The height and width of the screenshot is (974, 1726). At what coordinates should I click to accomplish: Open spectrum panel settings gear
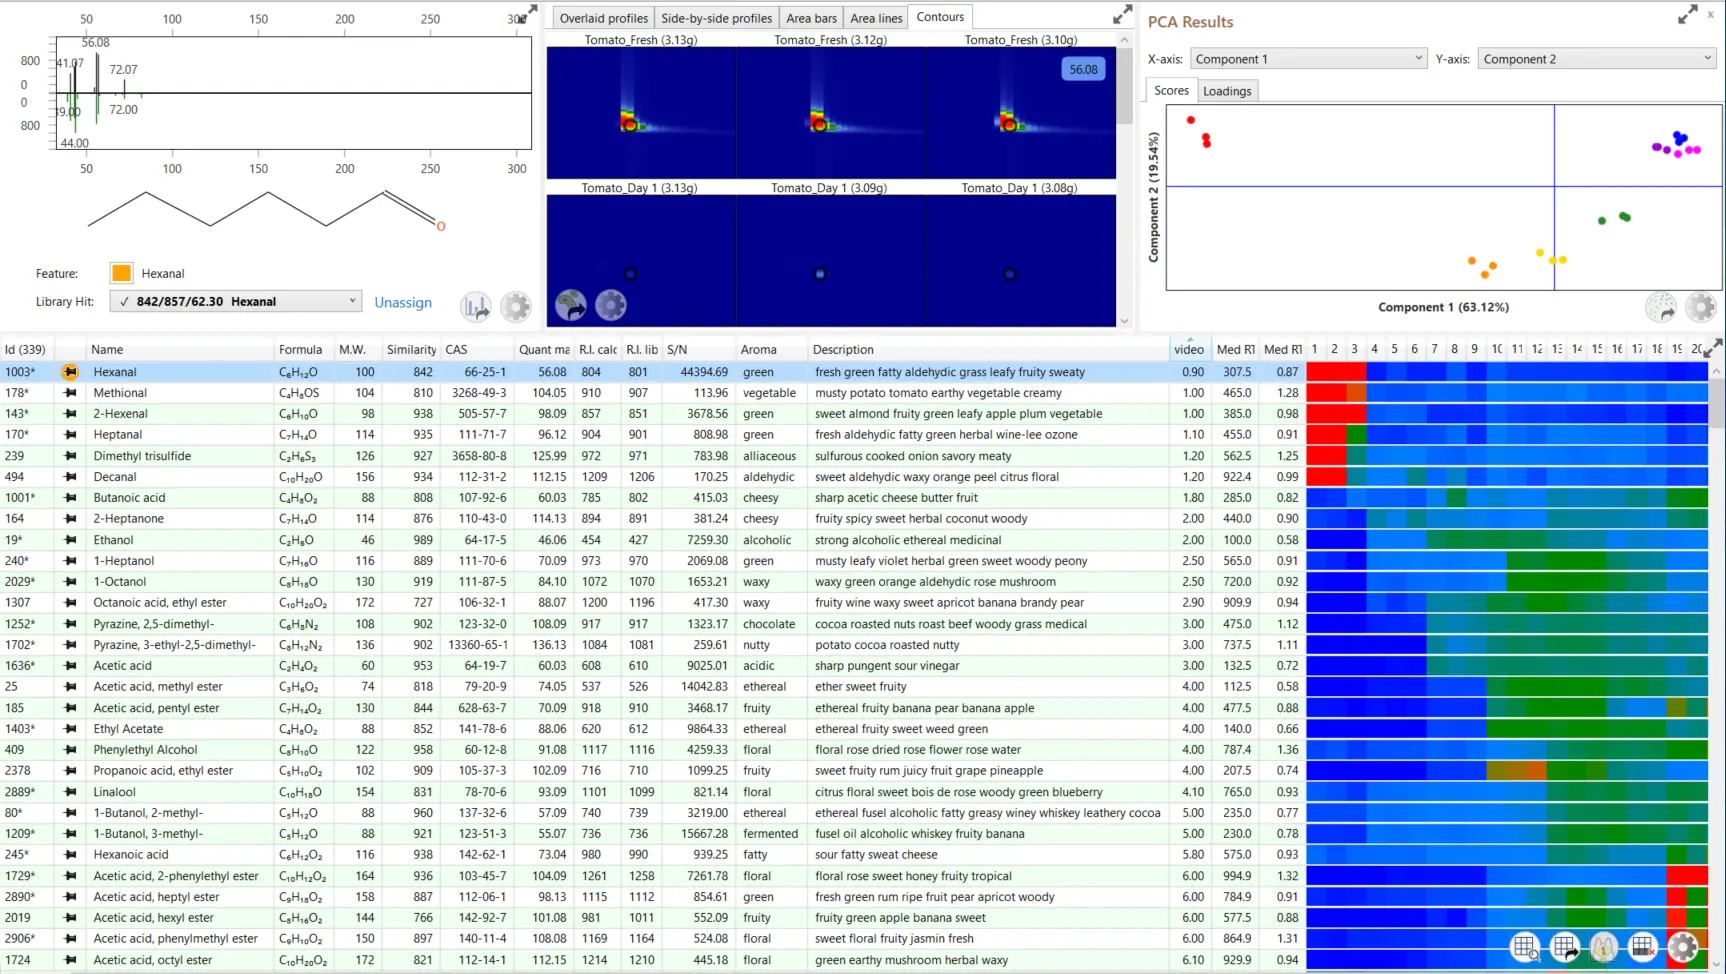tap(516, 306)
